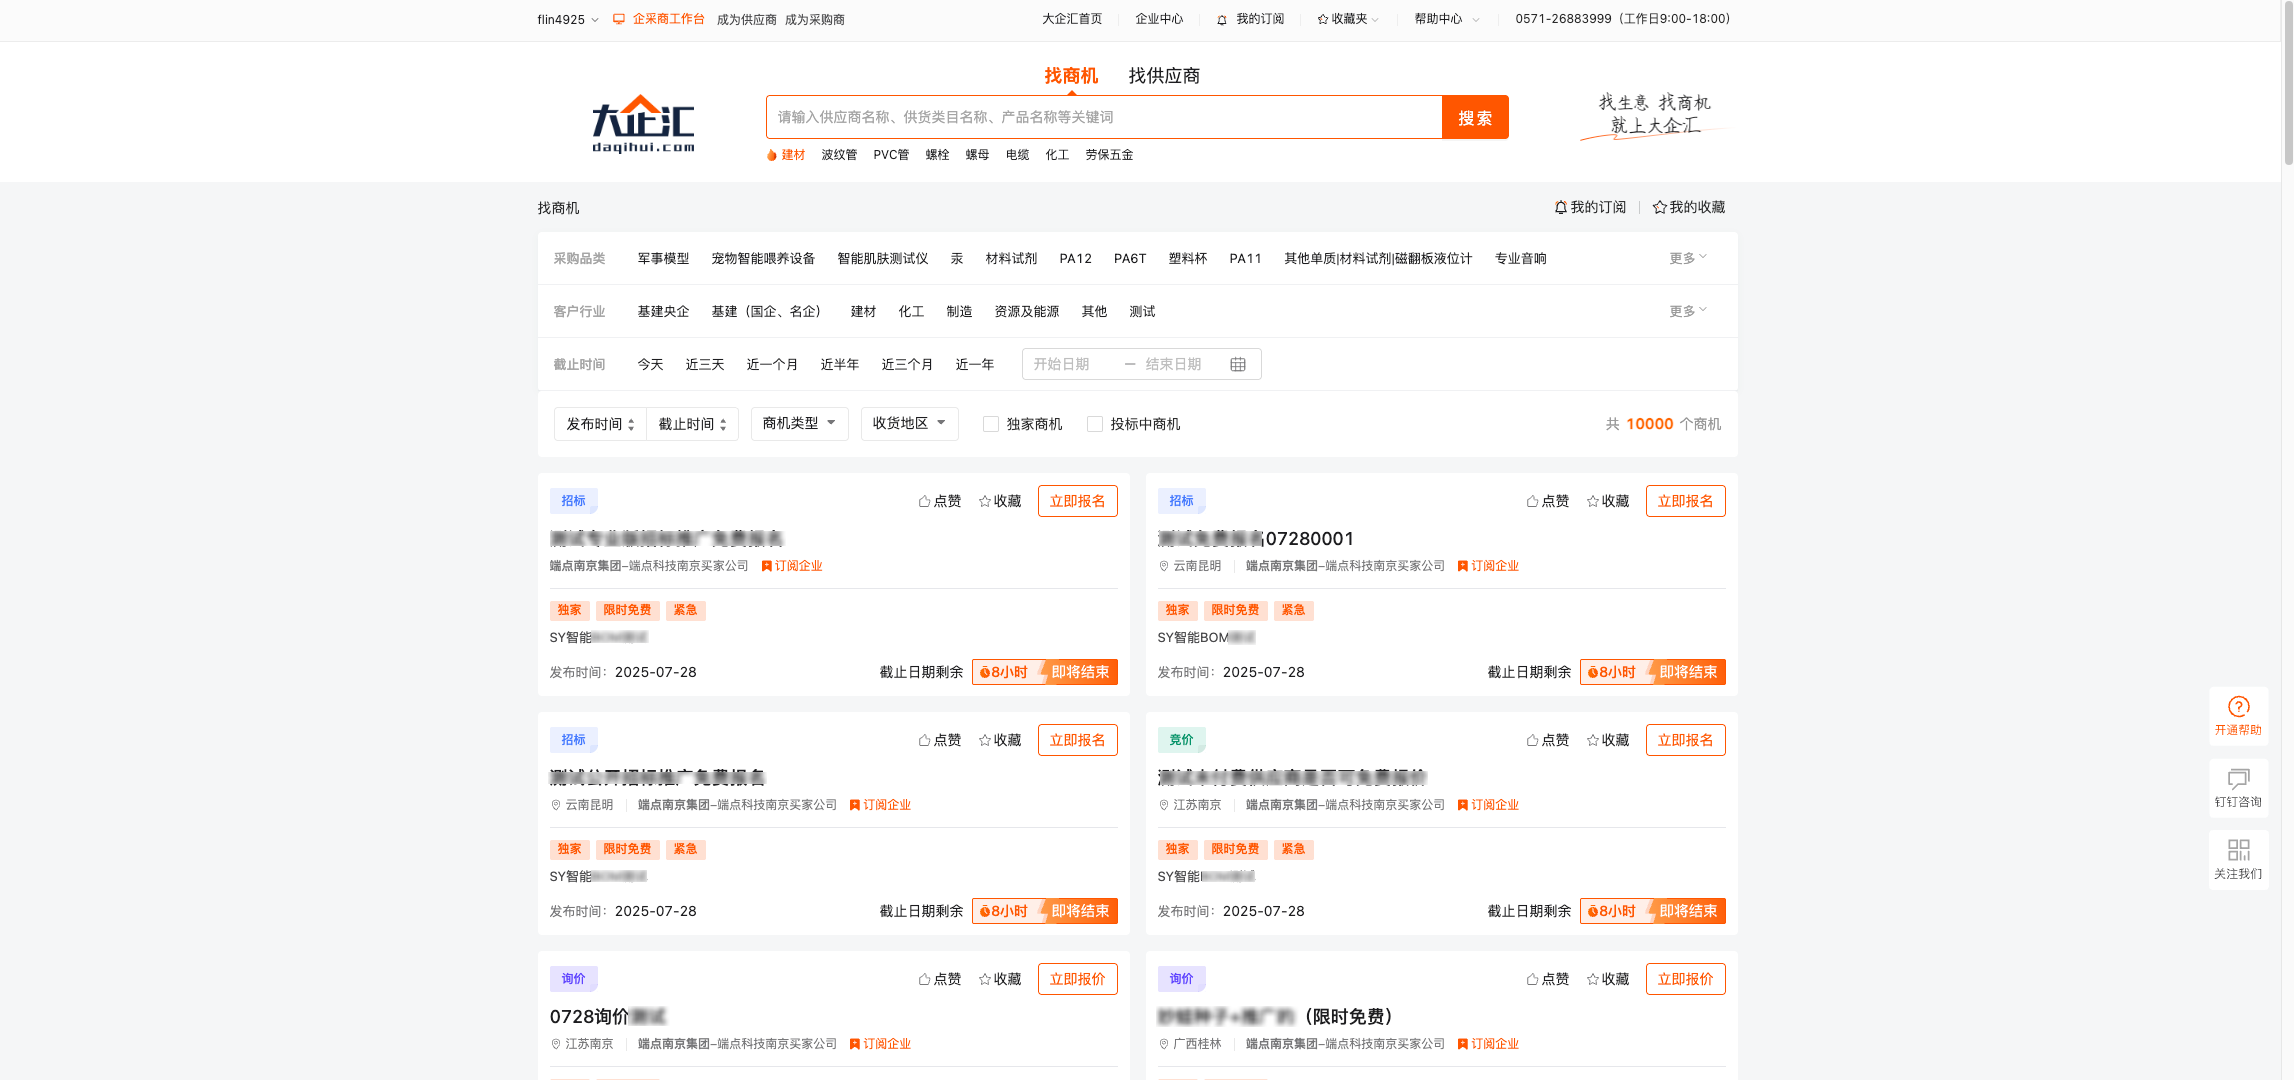This screenshot has height=1080, width=2294.
Task: Click the 收藏夹 star icon in the top bar
Action: 1322,19
